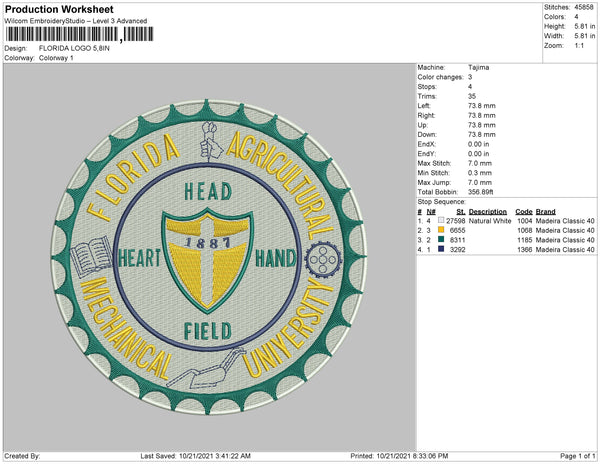The width and height of the screenshot is (600, 464).
Task: Click stitch count "8311" in stop sequence
Action: point(457,240)
